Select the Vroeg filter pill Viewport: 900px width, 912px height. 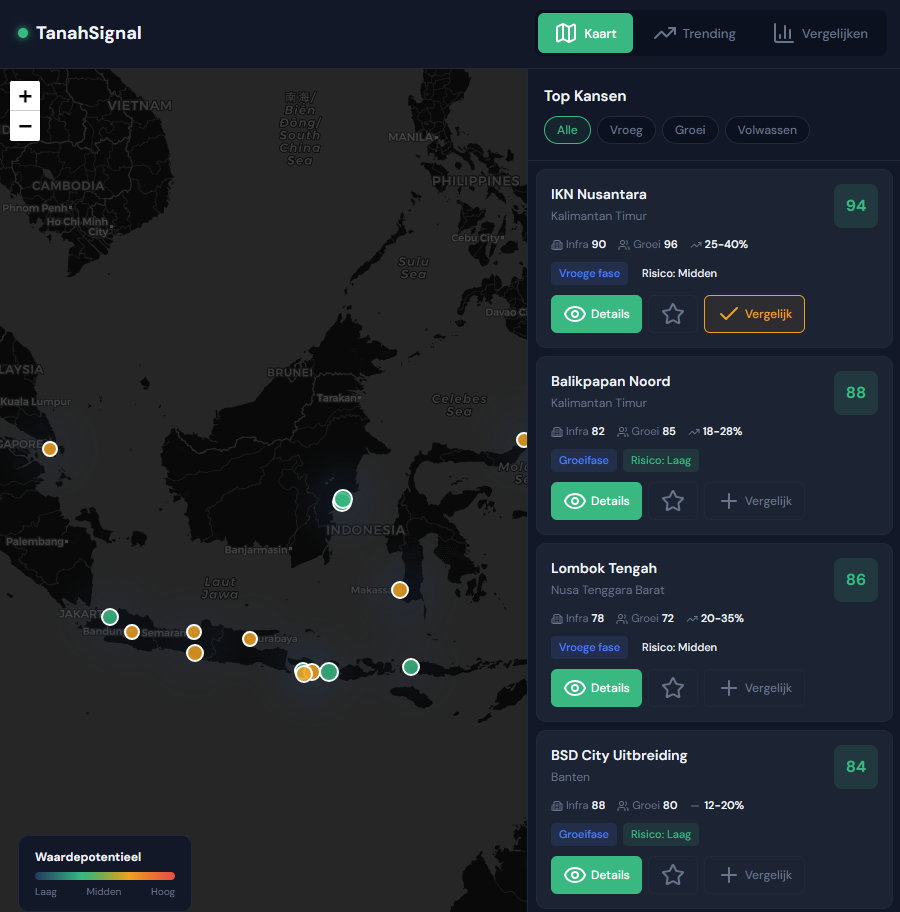pyautogui.click(x=626, y=129)
